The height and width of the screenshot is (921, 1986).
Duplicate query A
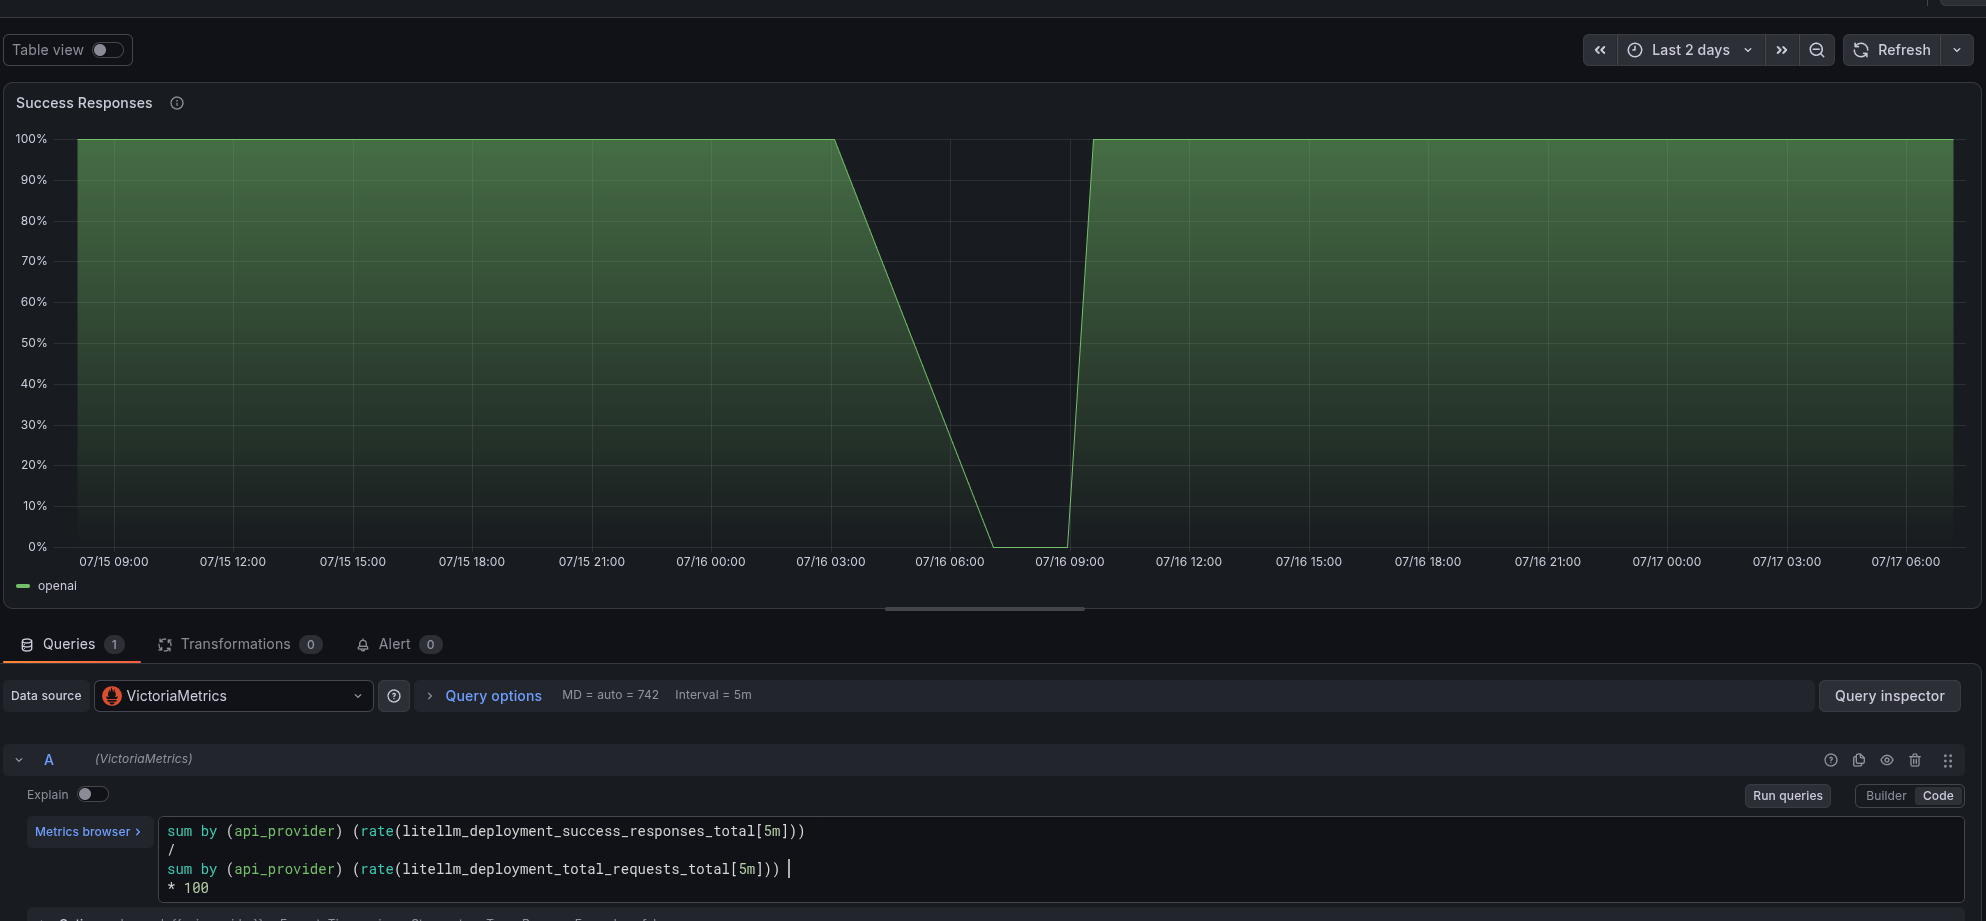coord(1859,760)
